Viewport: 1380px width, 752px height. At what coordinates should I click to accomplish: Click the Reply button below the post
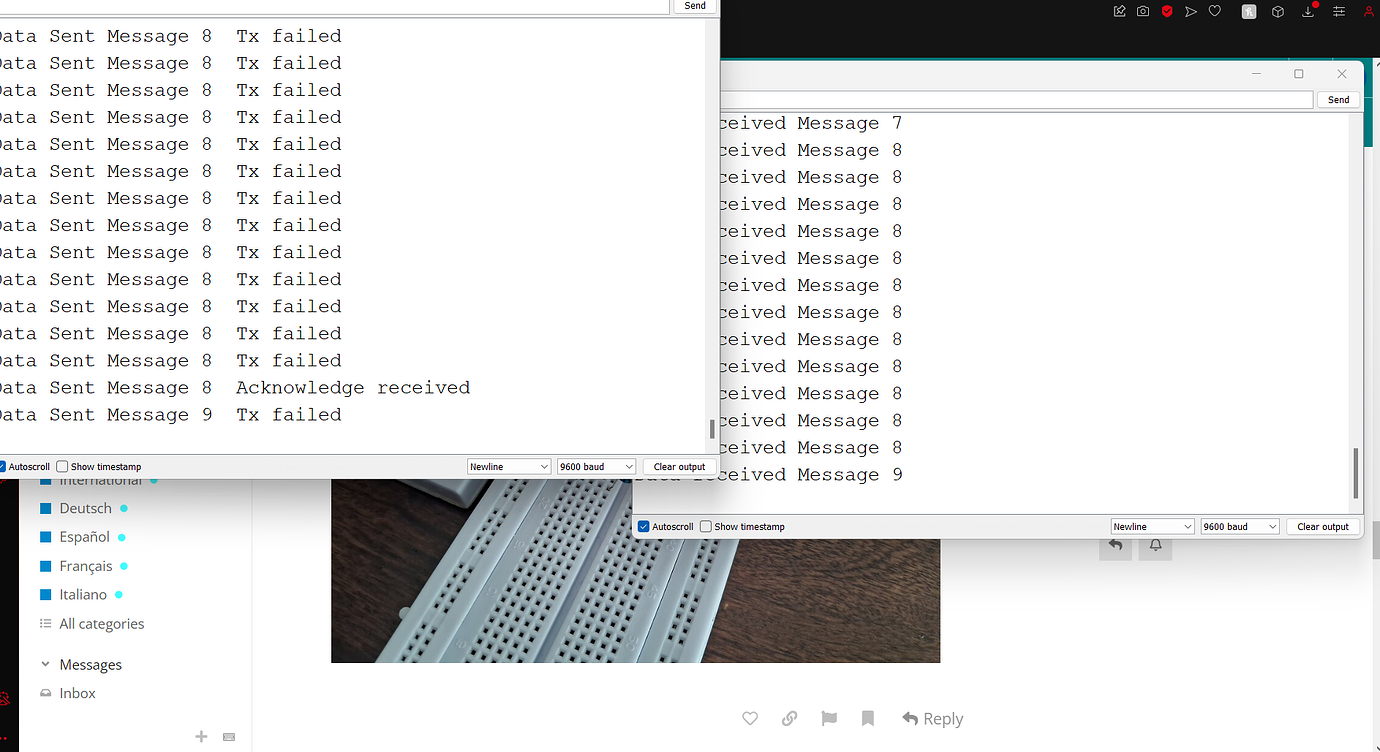[x=932, y=718]
